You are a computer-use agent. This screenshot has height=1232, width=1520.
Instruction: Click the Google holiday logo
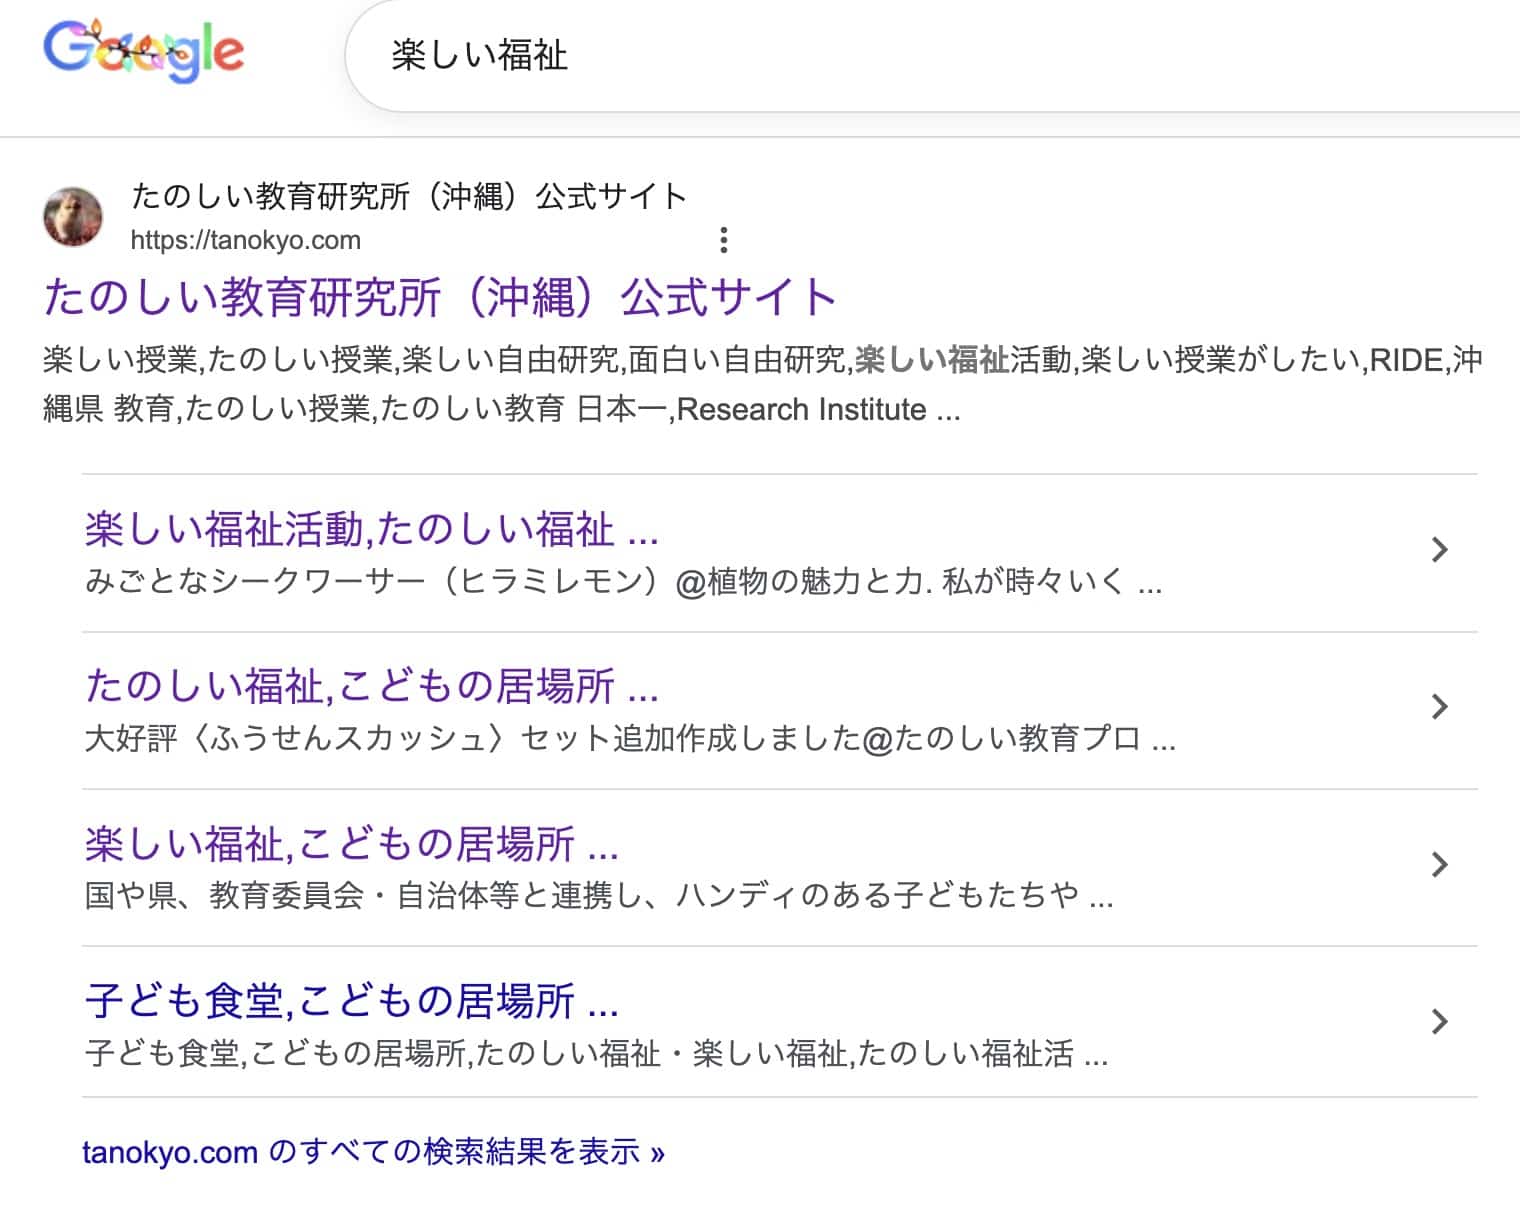point(143,51)
